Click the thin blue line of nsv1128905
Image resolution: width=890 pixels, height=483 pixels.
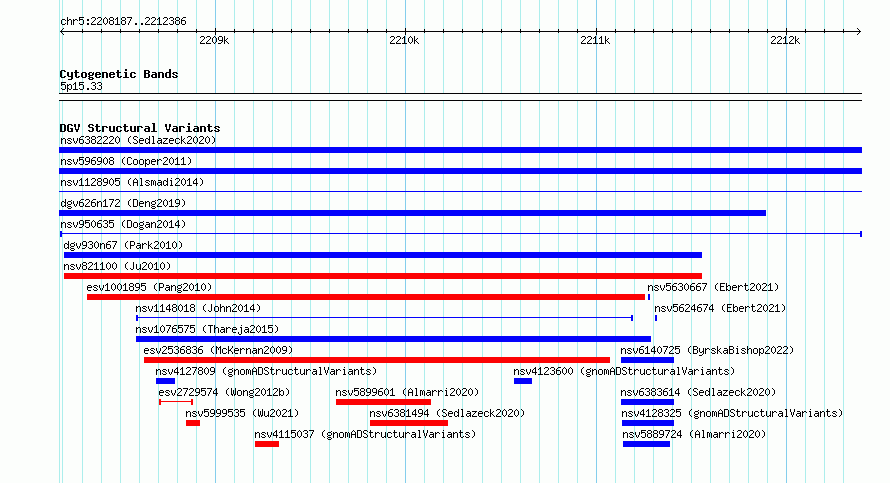(x=460, y=192)
